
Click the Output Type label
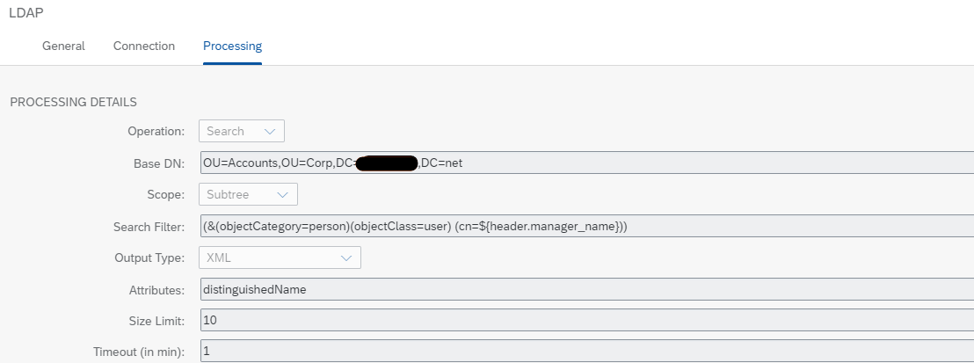(x=150, y=257)
